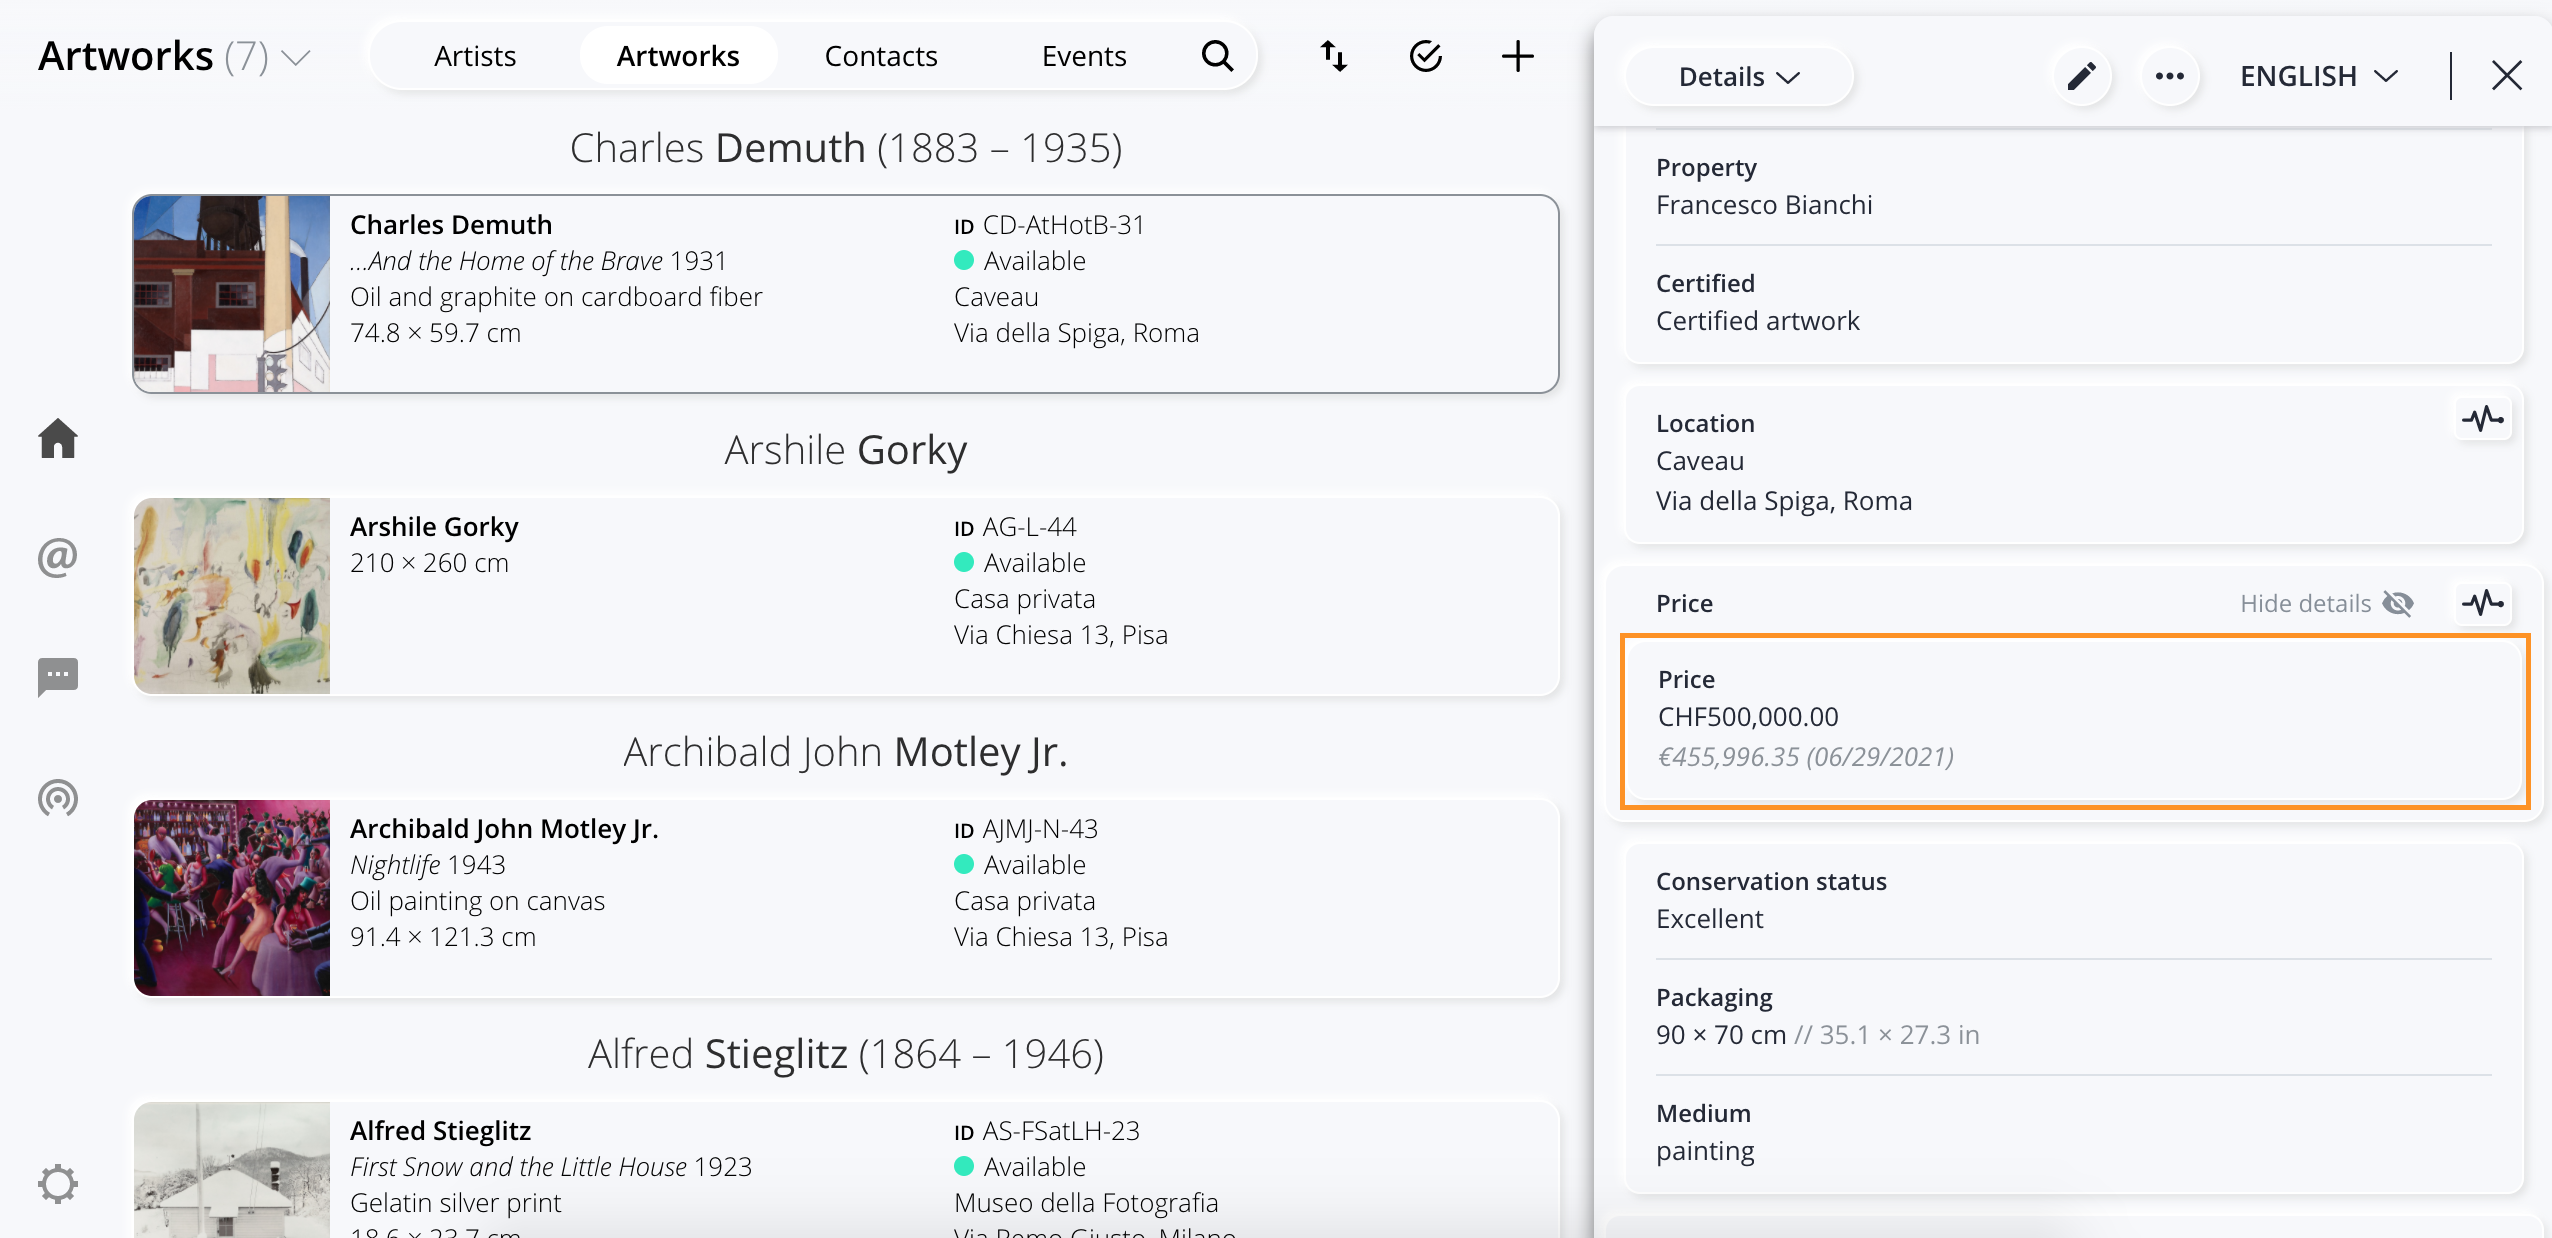Click the sort arrows icon
The image size is (2552, 1238).
1334,56
